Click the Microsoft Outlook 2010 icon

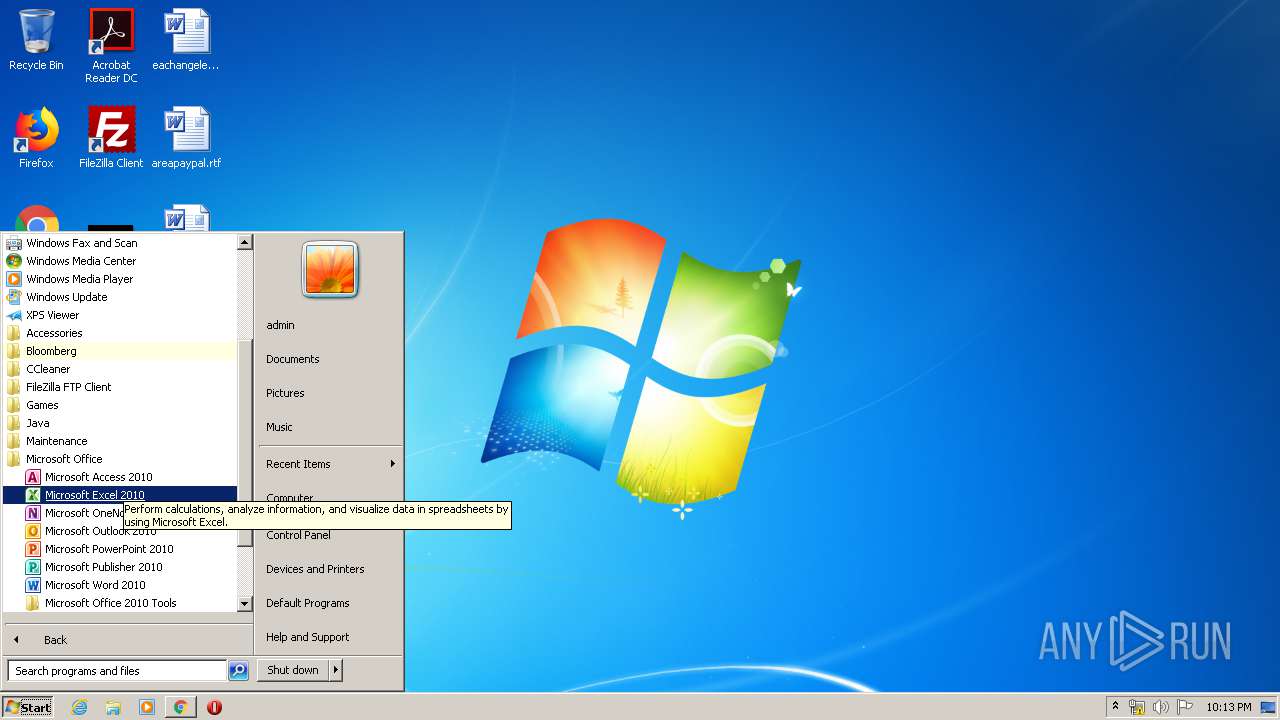click(33, 531)
